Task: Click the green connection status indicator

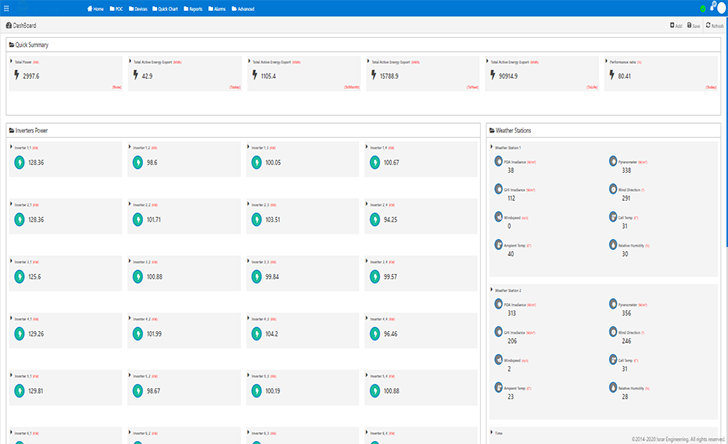Action: (x=703, y=8)
